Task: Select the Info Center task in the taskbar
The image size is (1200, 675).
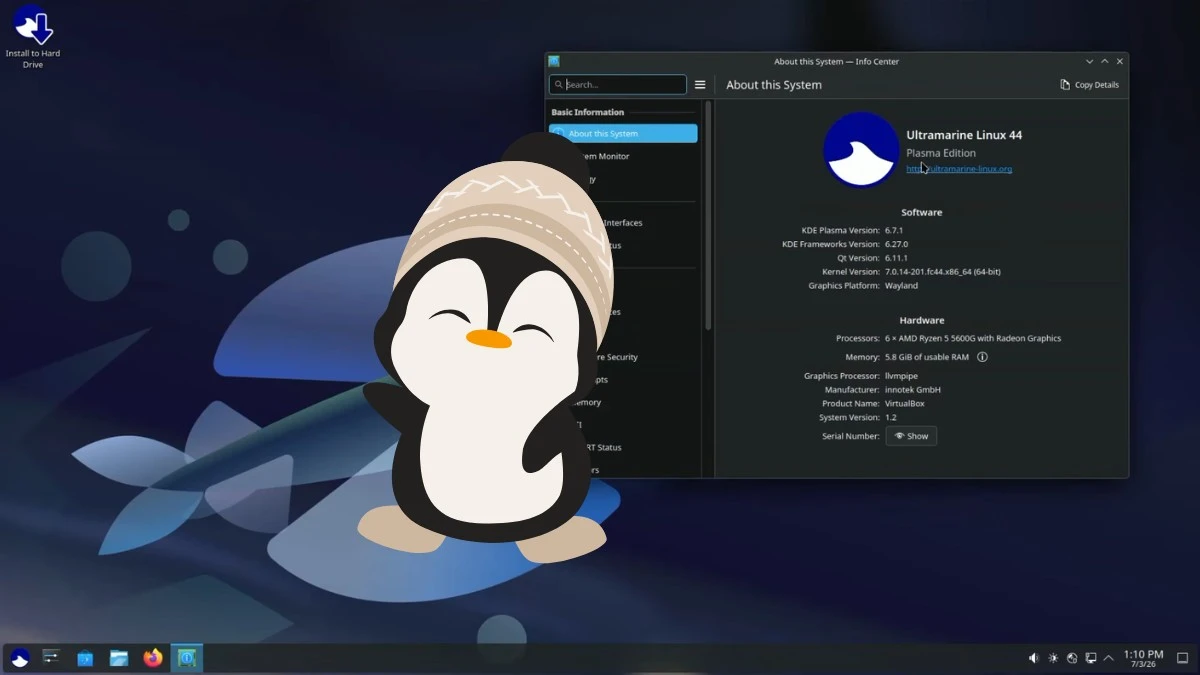Action: [x=187, y=658]
